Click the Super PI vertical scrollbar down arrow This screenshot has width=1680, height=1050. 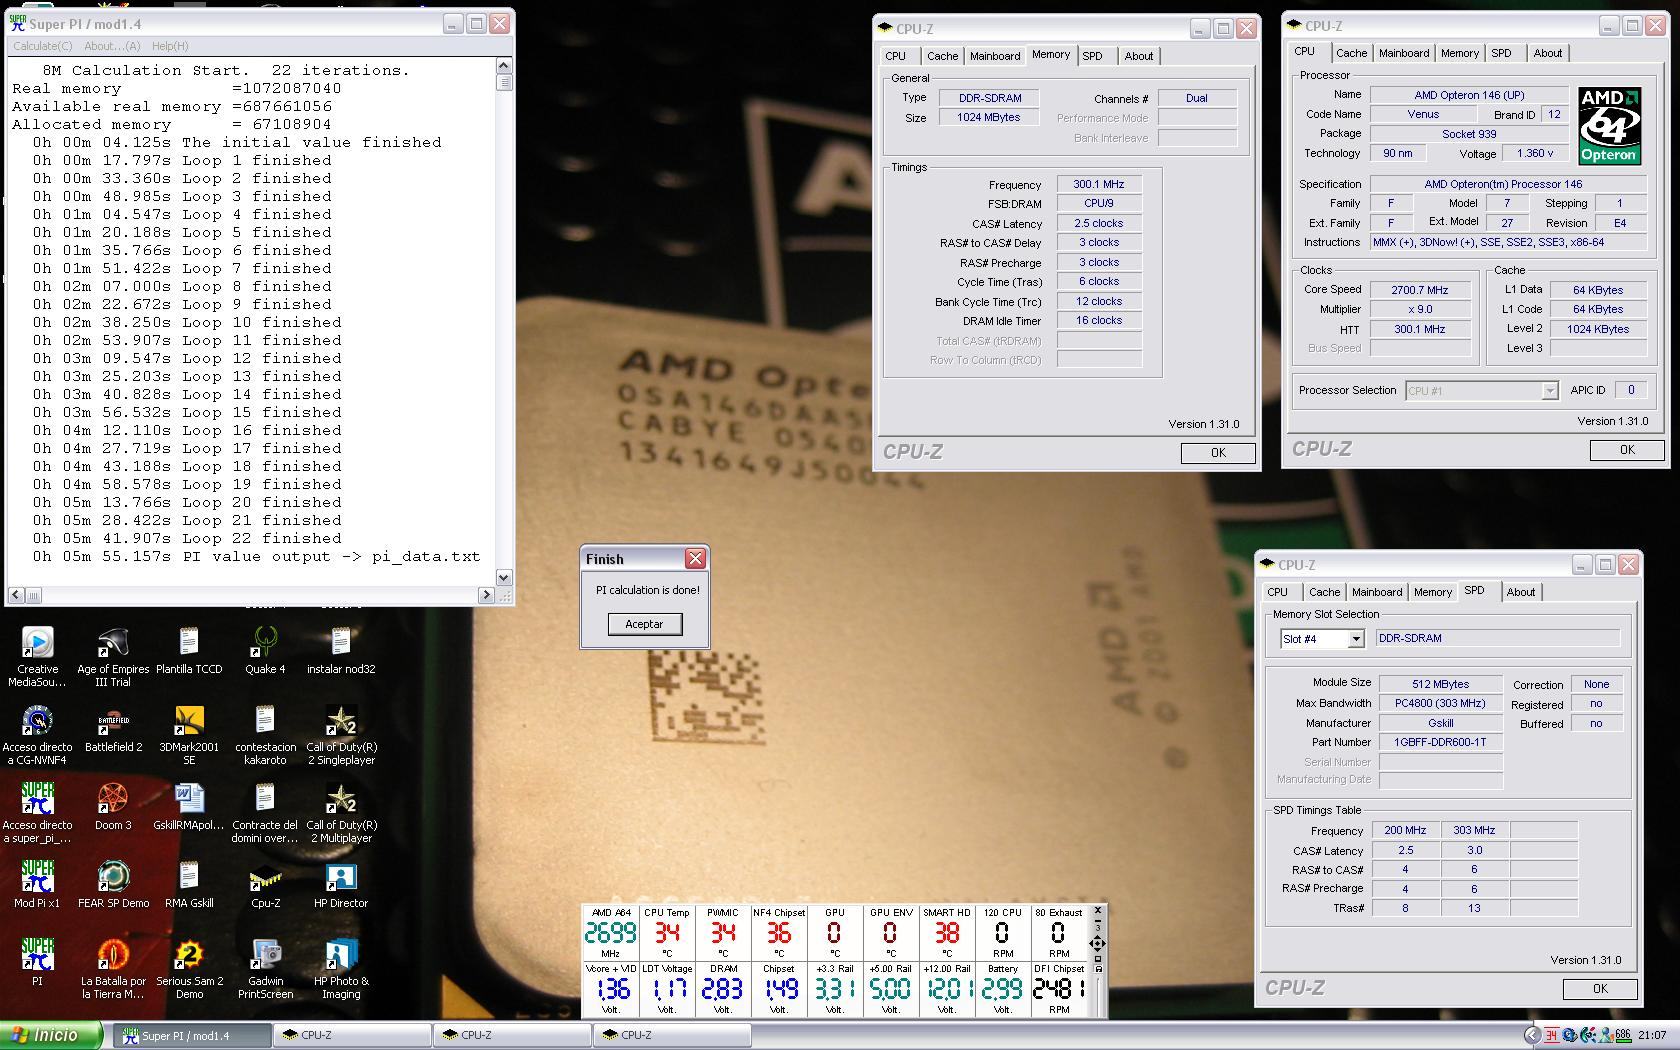coord(504,577)
